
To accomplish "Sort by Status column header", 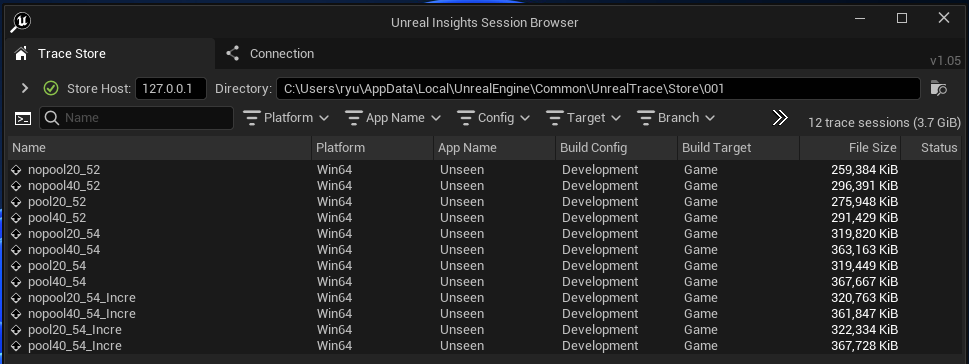I will tap(931, 148).
